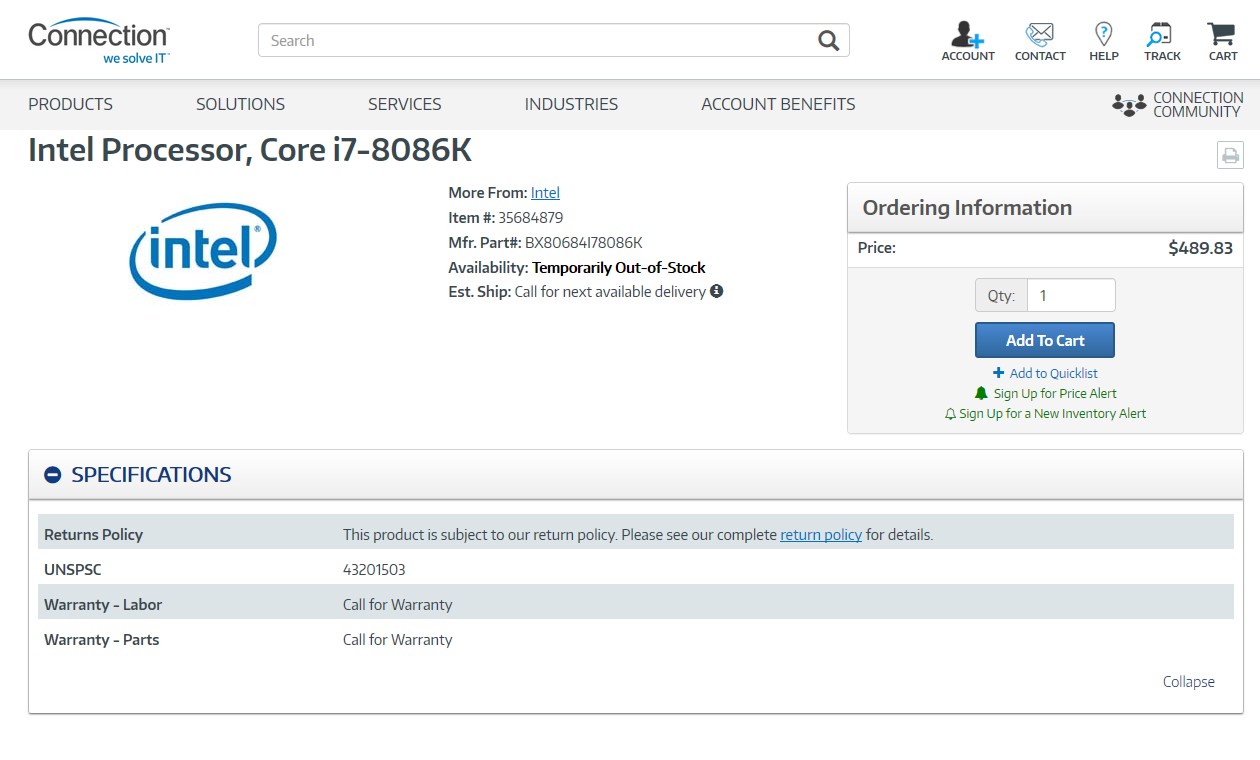This screenshot has height=760, width=1260.
Task: Open the return policy link
Action: [x=821, y=535]
